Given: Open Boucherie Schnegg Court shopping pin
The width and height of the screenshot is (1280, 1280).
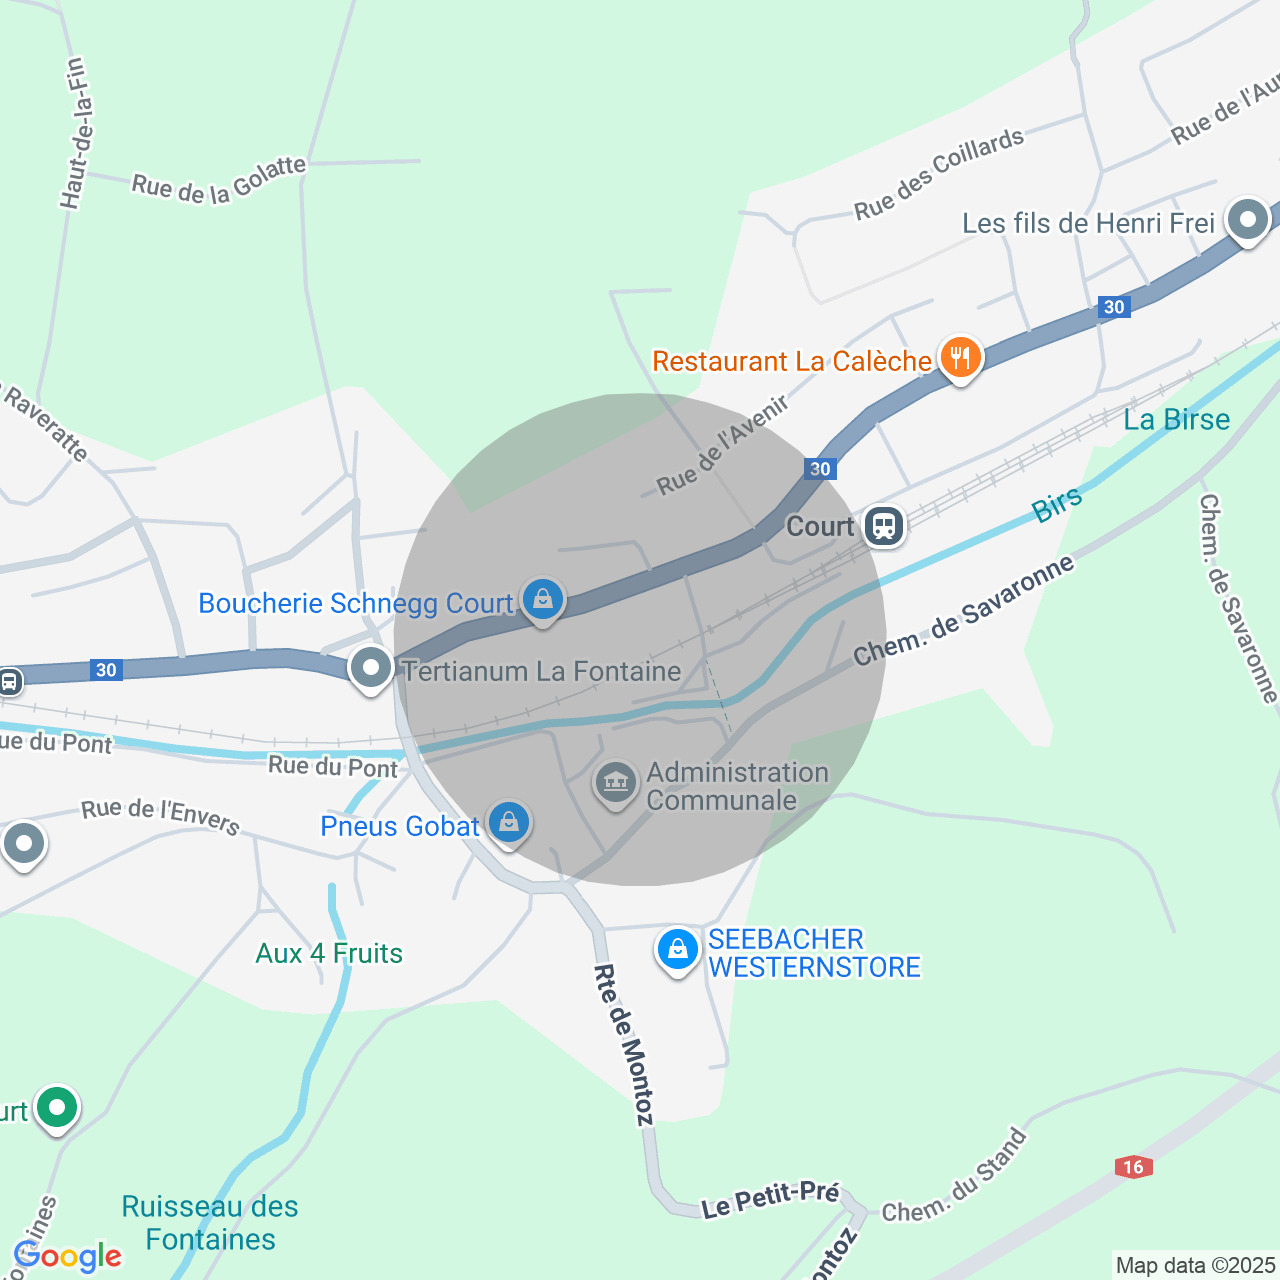Looking at the screenshot, I should [x=542, y=600].
